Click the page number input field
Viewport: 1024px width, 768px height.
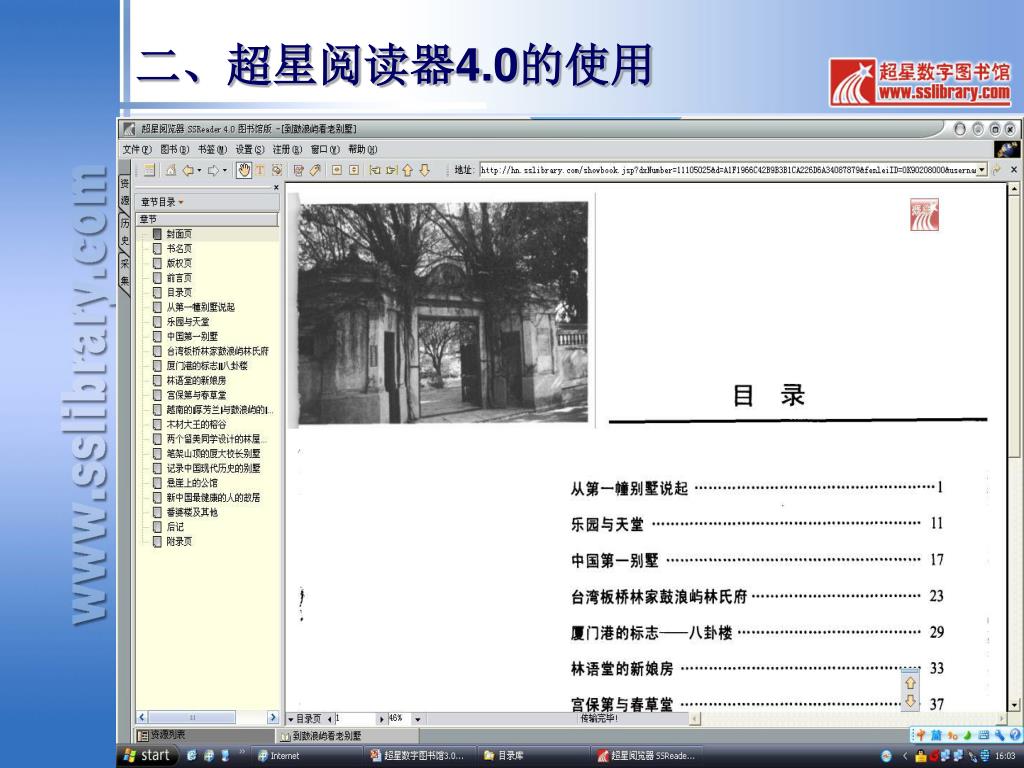pyautogui.click(x=356, y=719)
